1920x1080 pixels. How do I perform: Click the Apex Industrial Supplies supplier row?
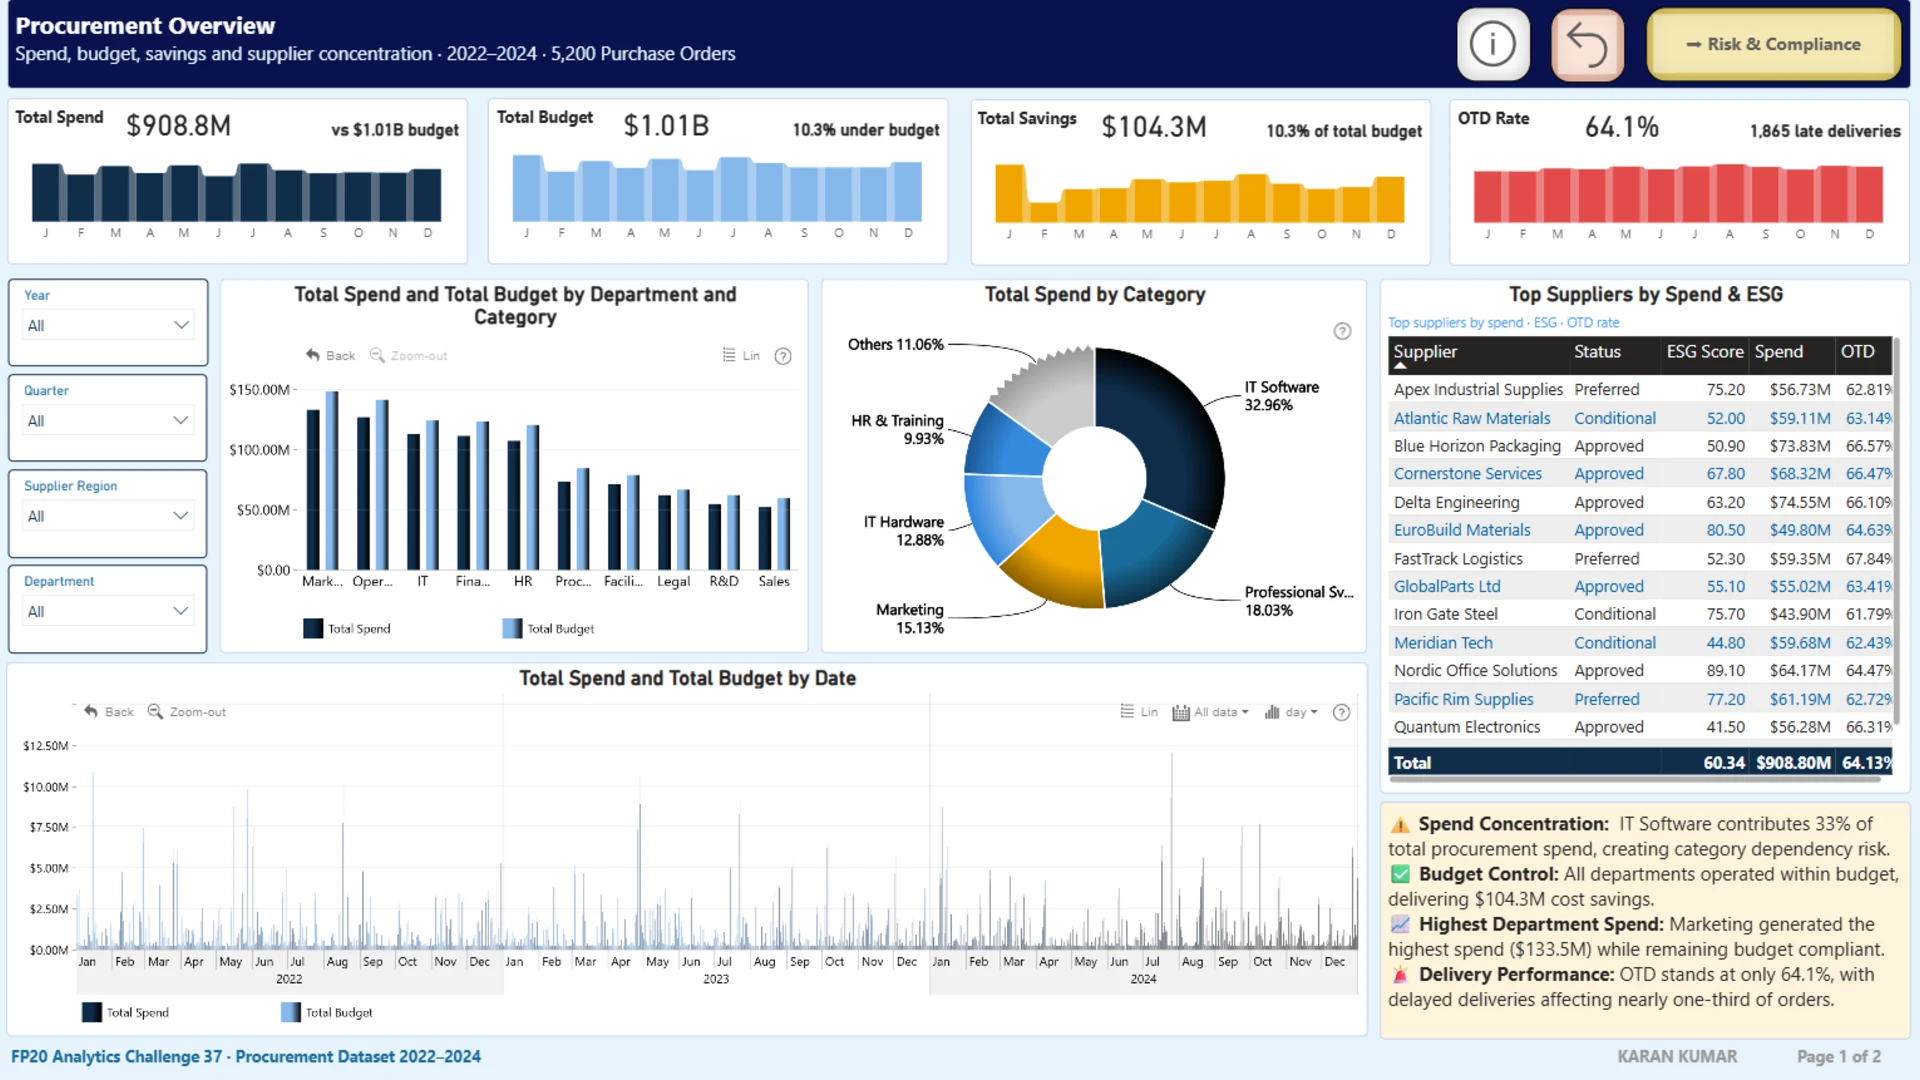pyautogui.click(x=1641, y=390)
